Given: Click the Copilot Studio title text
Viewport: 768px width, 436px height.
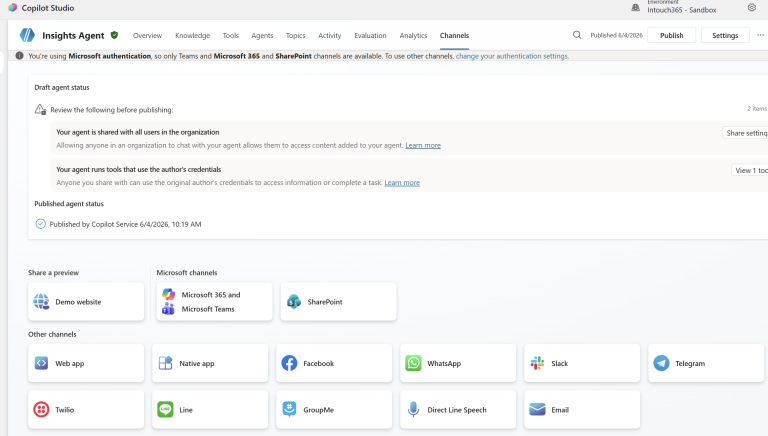Looking at the screenshot, I should [x=48, y=8].
